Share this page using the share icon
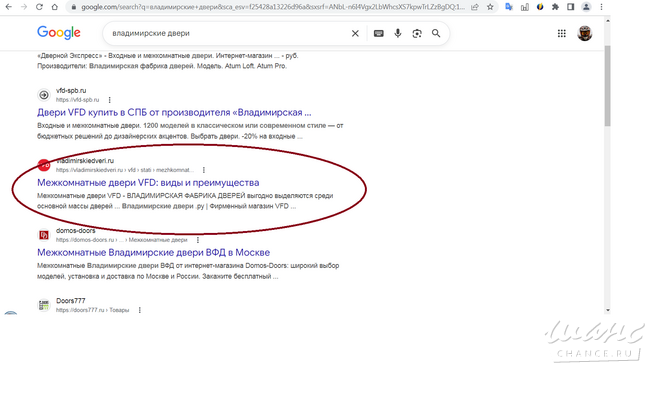670x393 pixels. (x=475, y=7)
